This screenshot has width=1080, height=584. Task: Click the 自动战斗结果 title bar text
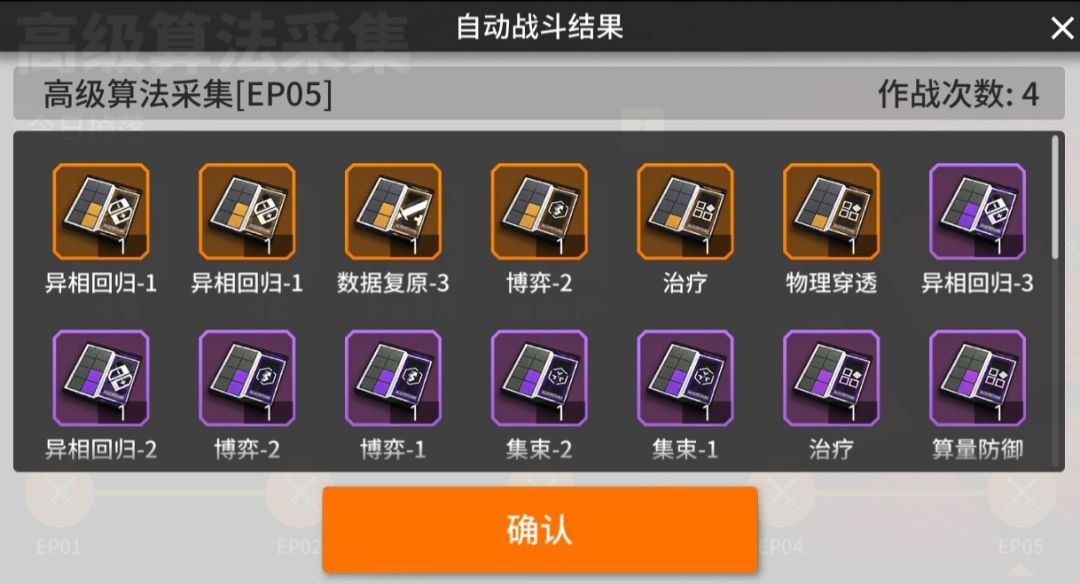click(539, 28)
